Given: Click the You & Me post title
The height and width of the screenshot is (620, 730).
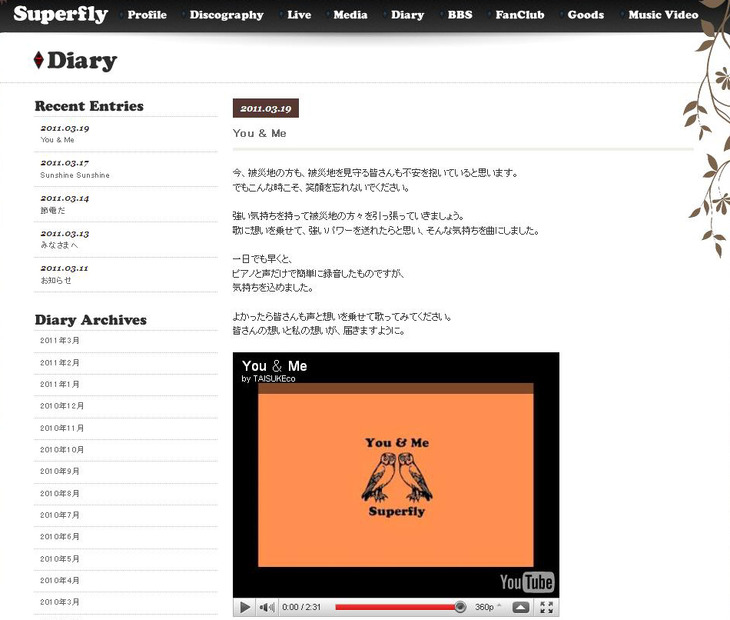Looking at the screenshot, I should pos(259,134).
